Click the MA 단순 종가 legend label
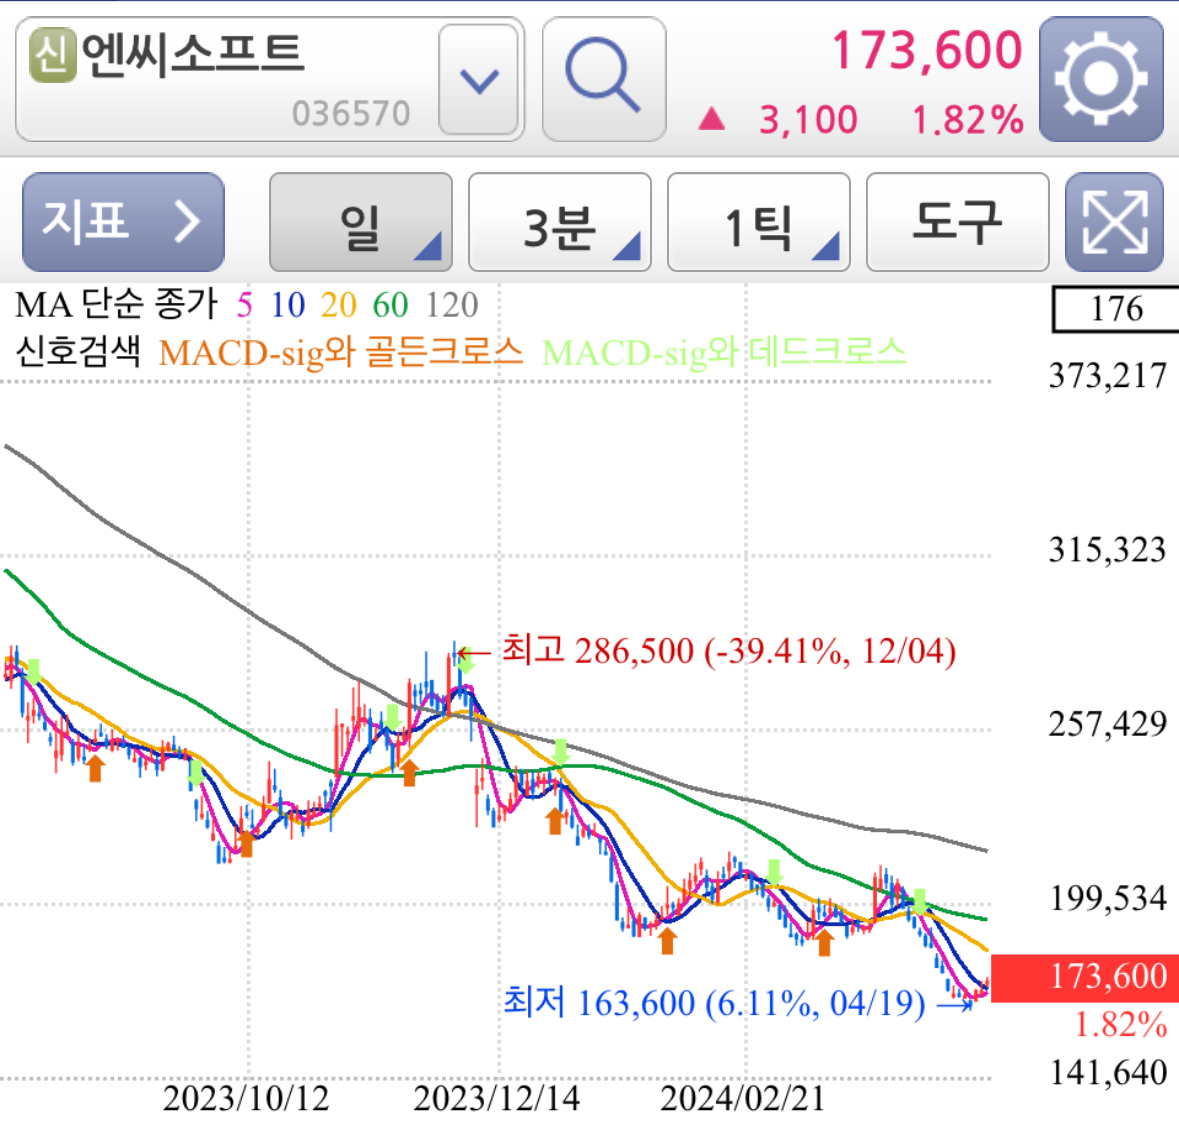Screen dimensions: 1179x1127 pyautogui.click(x=117, y=304)
